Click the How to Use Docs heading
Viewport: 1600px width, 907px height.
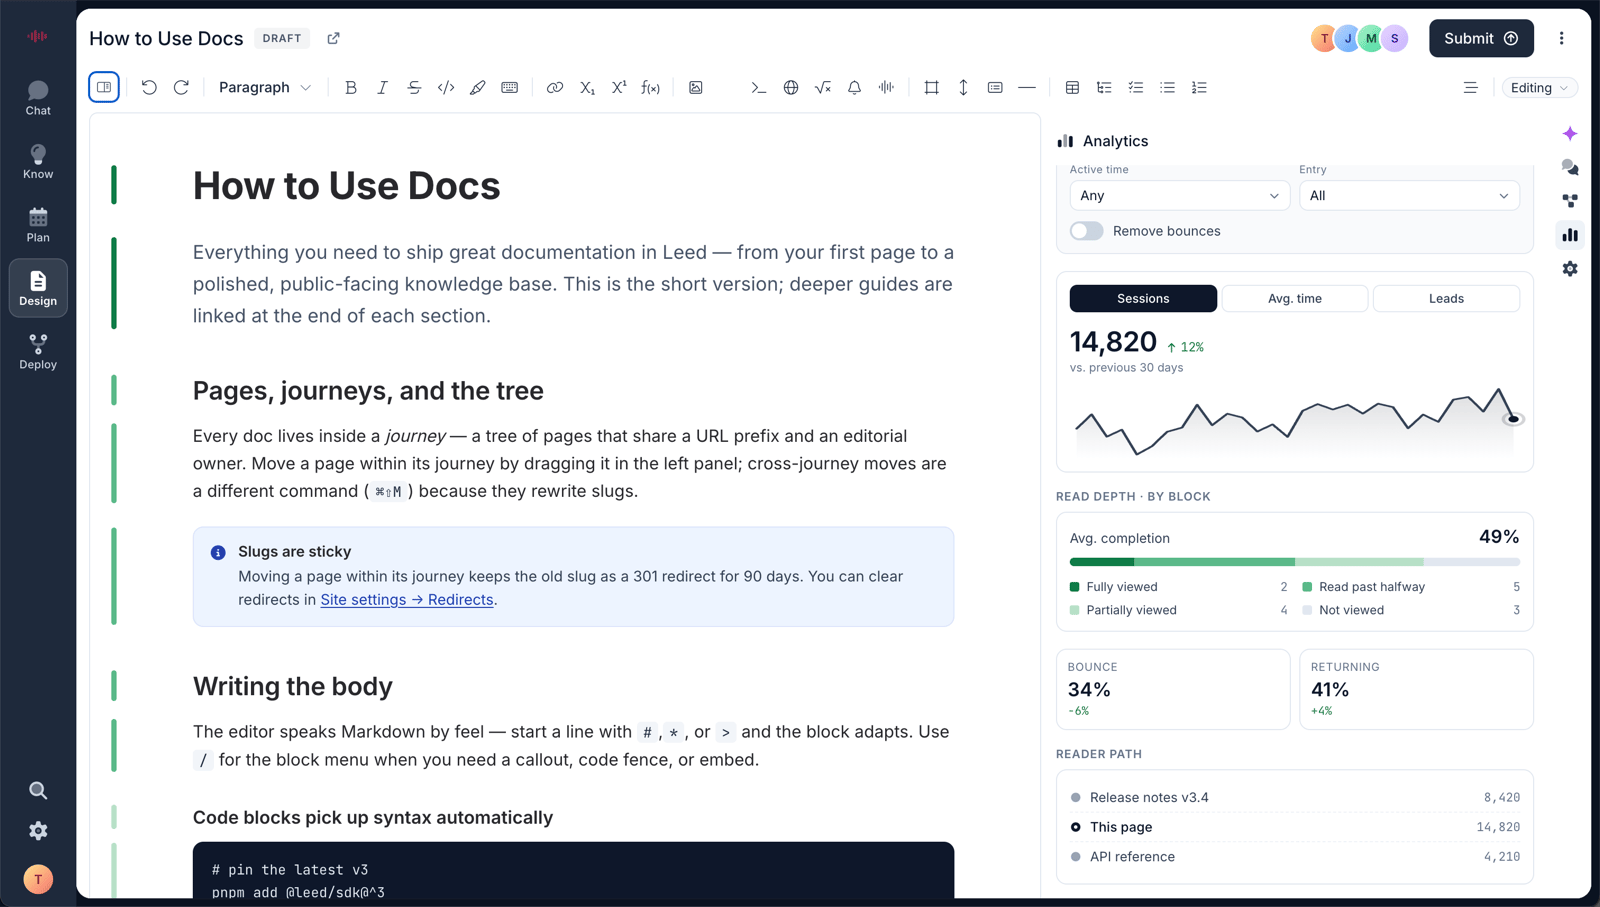tap(347, 186)
